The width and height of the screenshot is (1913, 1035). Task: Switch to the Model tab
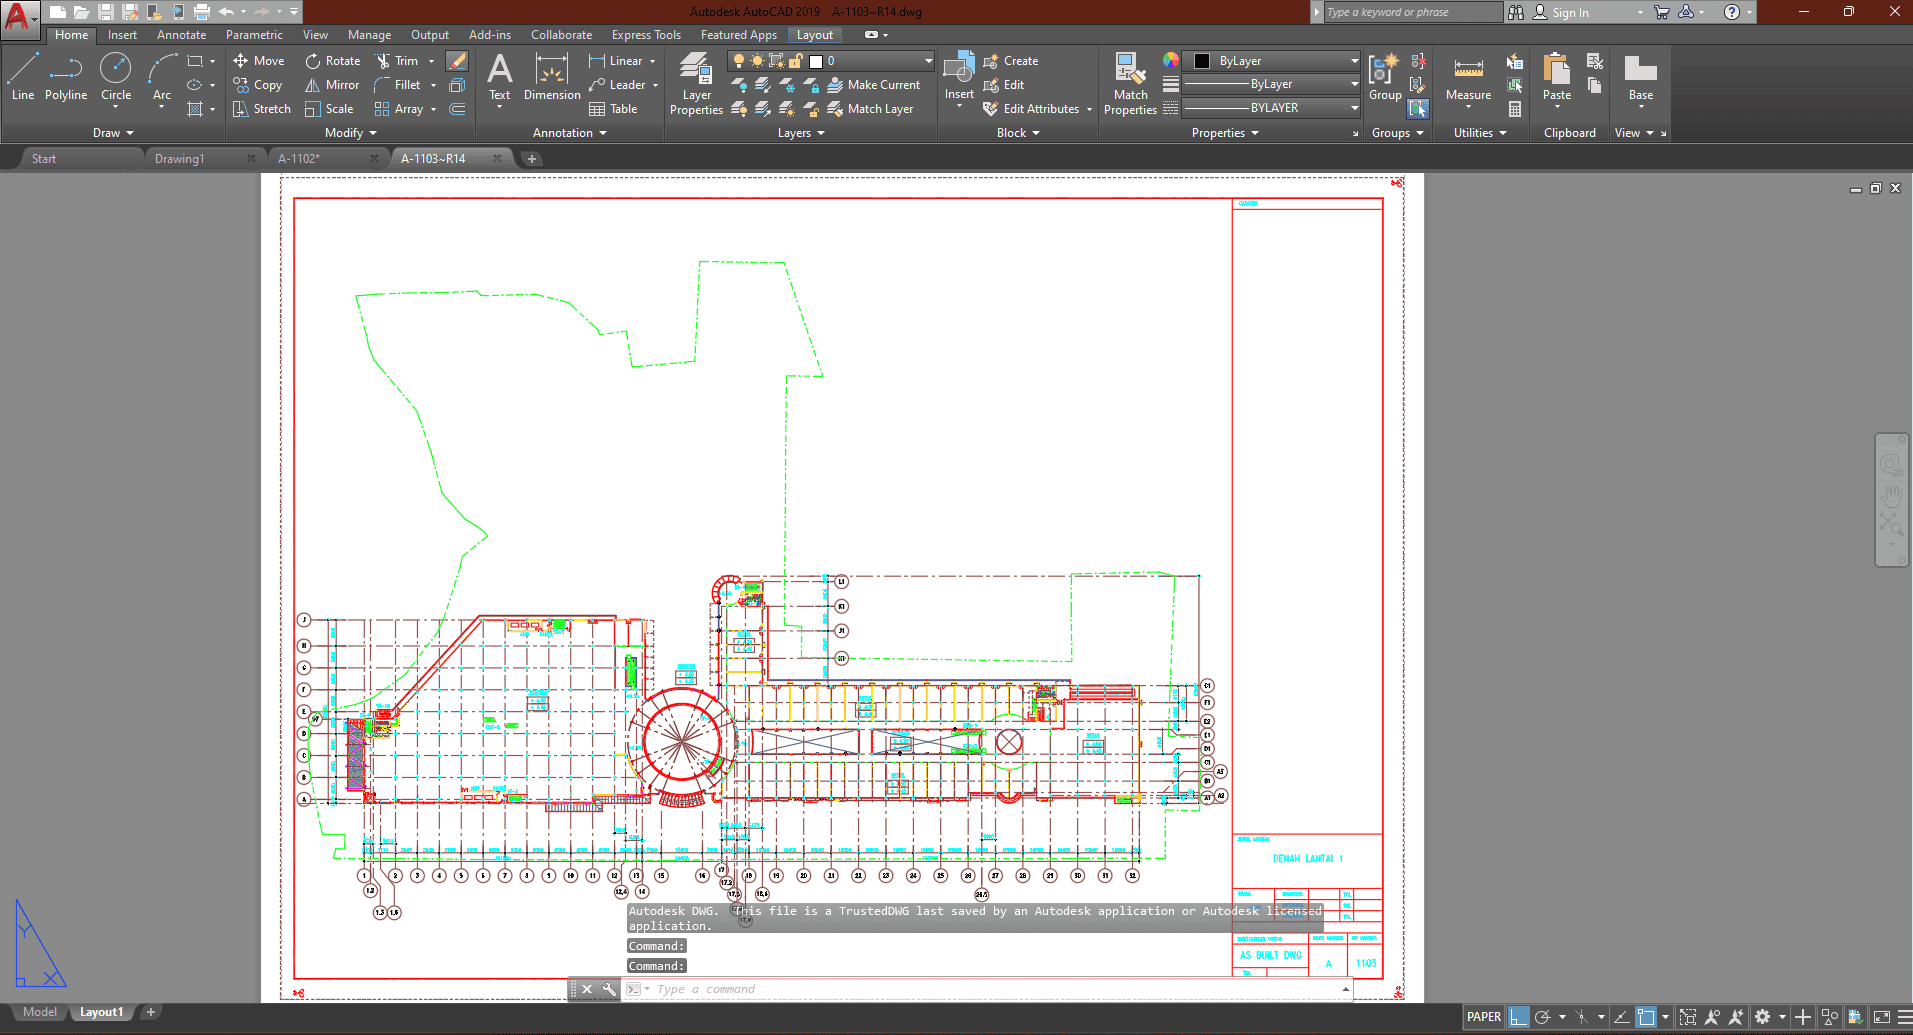40,1012
